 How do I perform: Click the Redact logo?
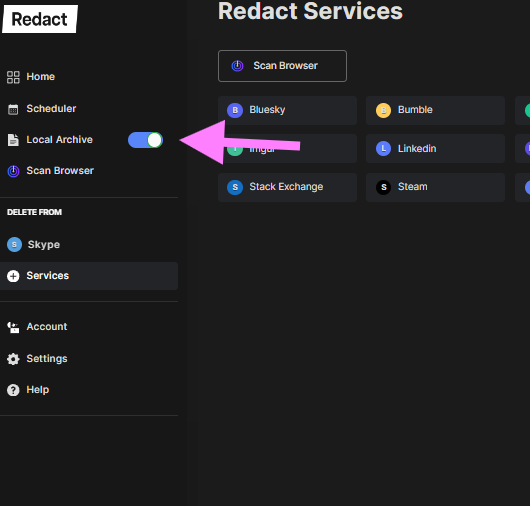pos(40,19)
